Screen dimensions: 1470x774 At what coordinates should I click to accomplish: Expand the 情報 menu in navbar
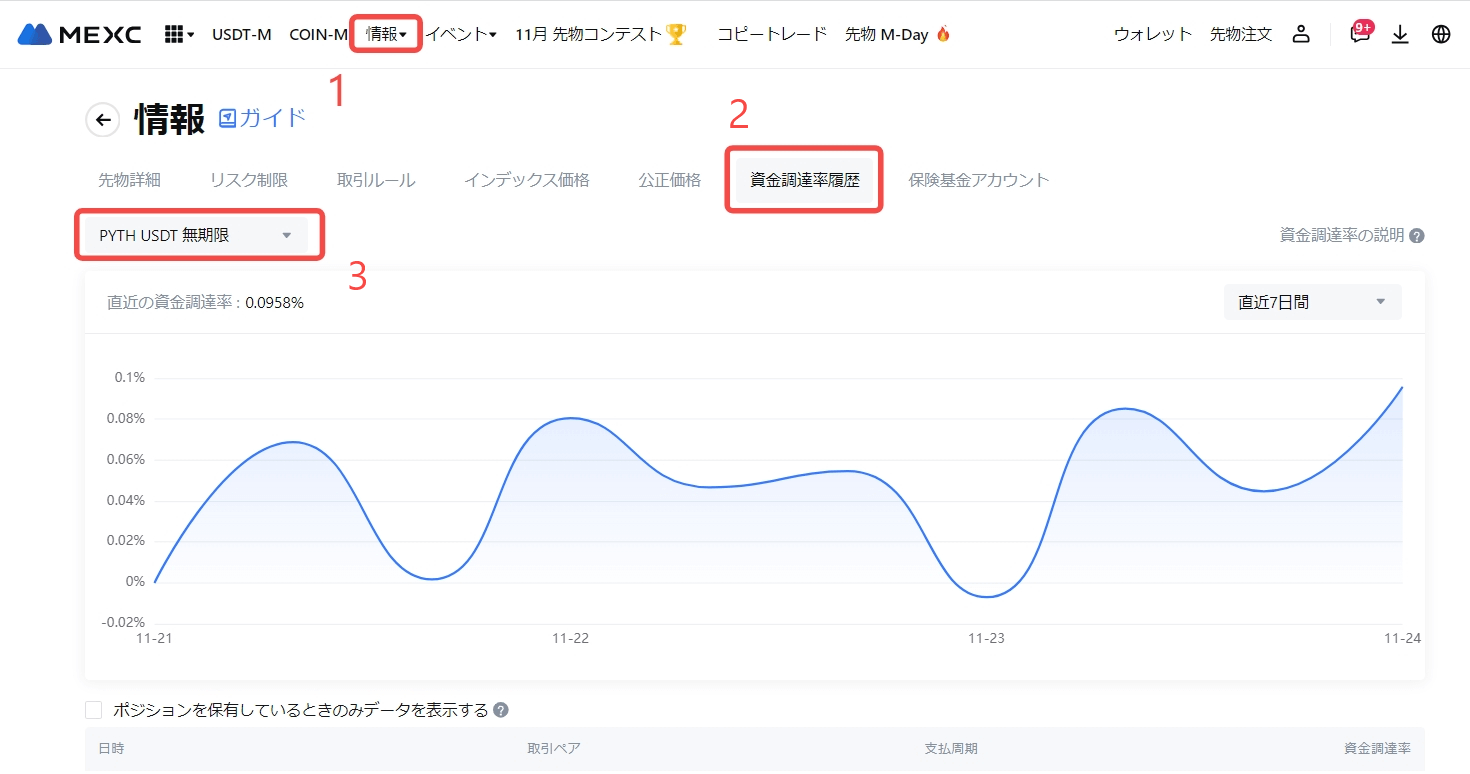pos(386,34)
